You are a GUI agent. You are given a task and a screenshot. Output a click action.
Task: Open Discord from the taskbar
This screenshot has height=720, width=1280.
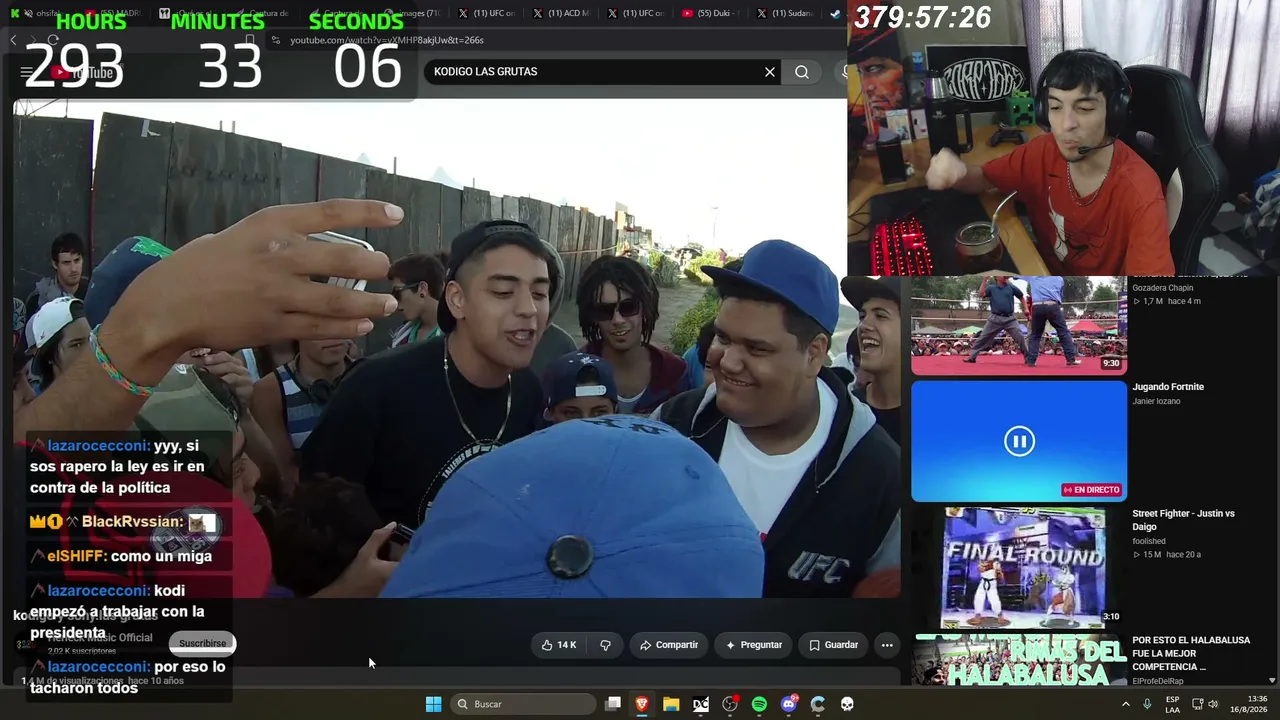[x=789, y=704]
